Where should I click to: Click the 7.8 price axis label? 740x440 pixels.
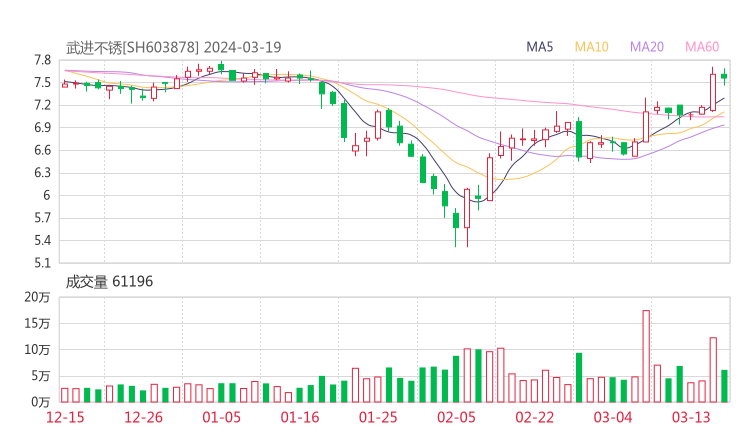[42, 60]
